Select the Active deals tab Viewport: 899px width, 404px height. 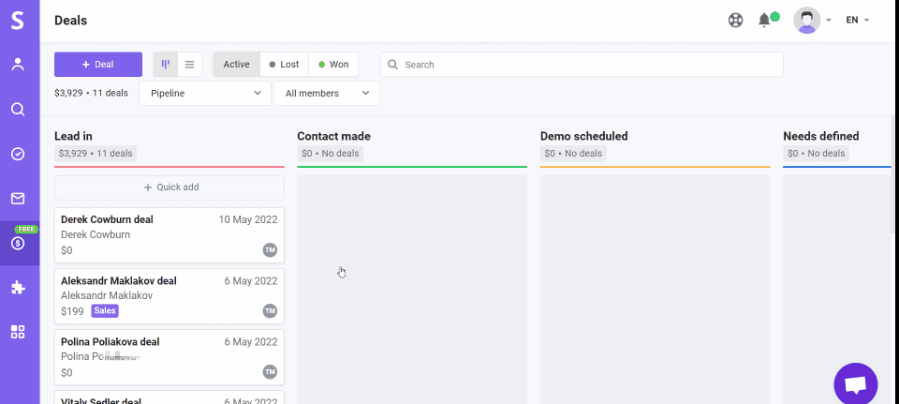pyautogui.click(x=236, y=64)
